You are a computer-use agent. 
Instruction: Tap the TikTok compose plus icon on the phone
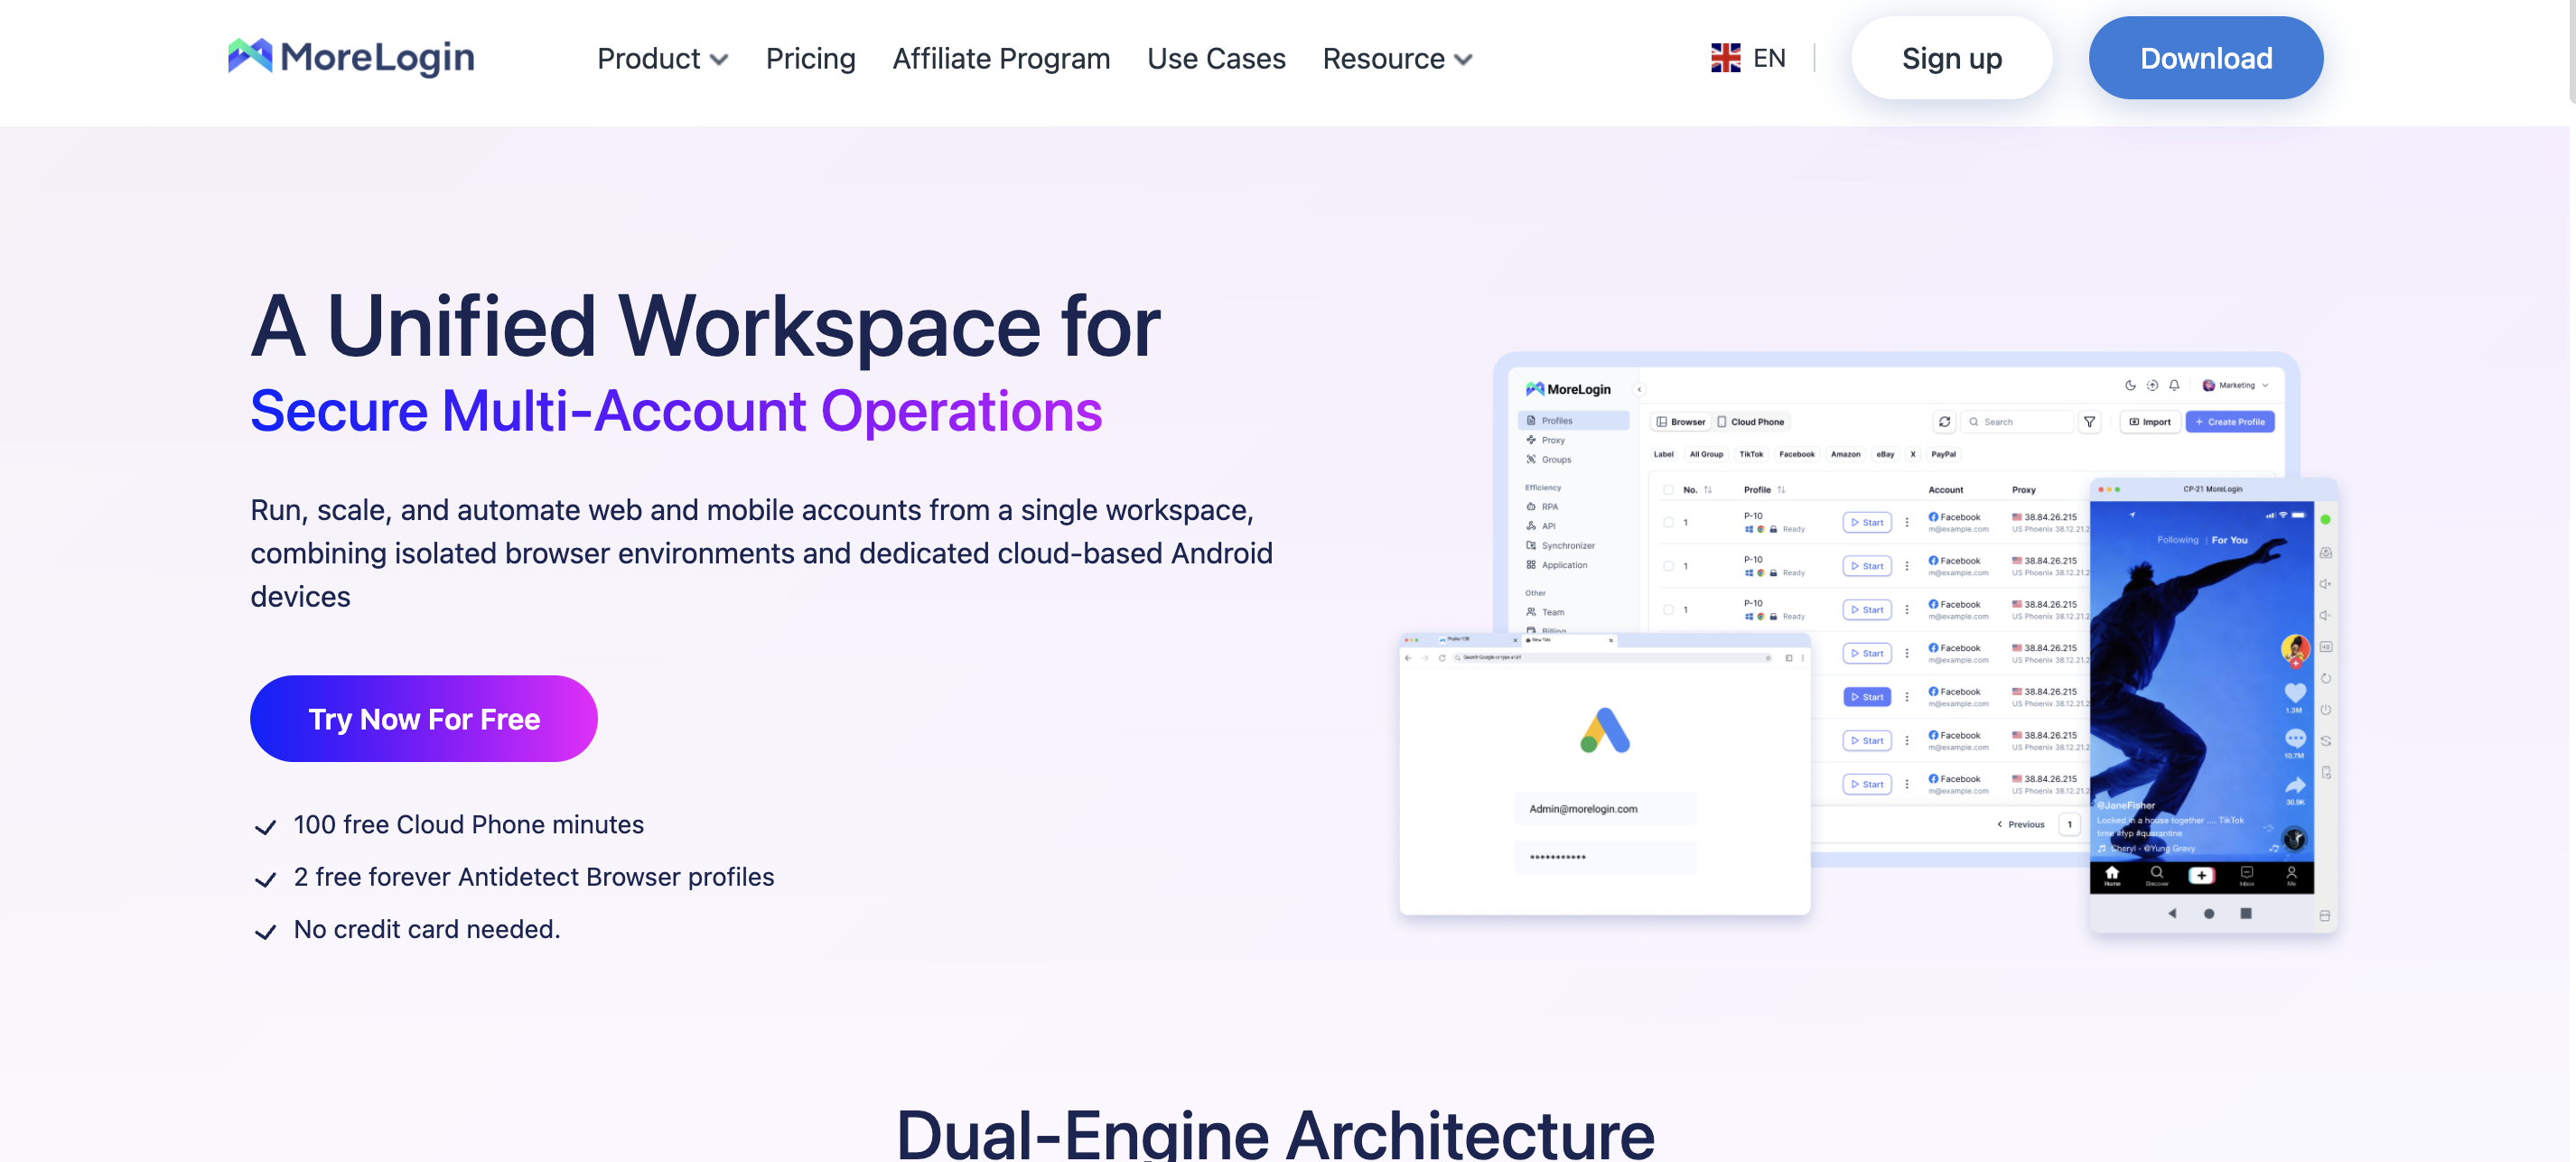pyautogui.click(x=2200, y=876)
